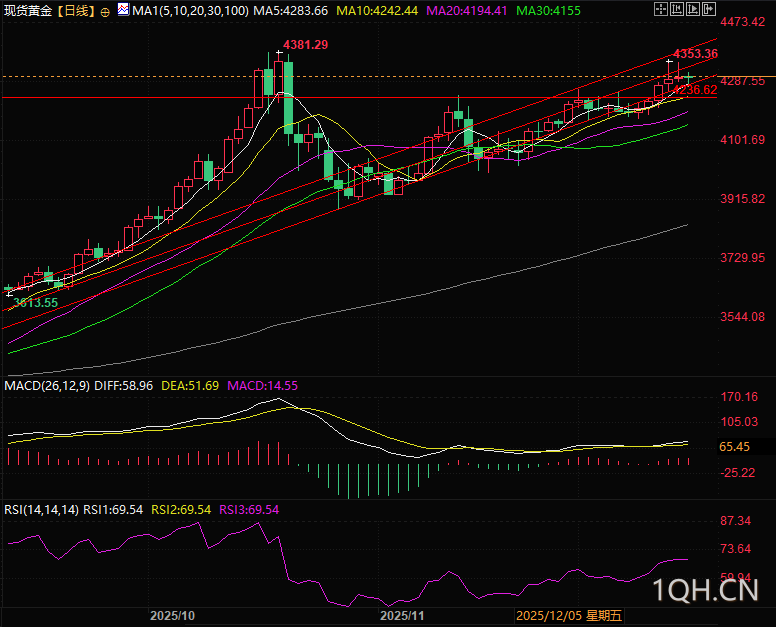Click the -25.22 MACD axis value
776x627 pixels.
[x=737, y=473]
